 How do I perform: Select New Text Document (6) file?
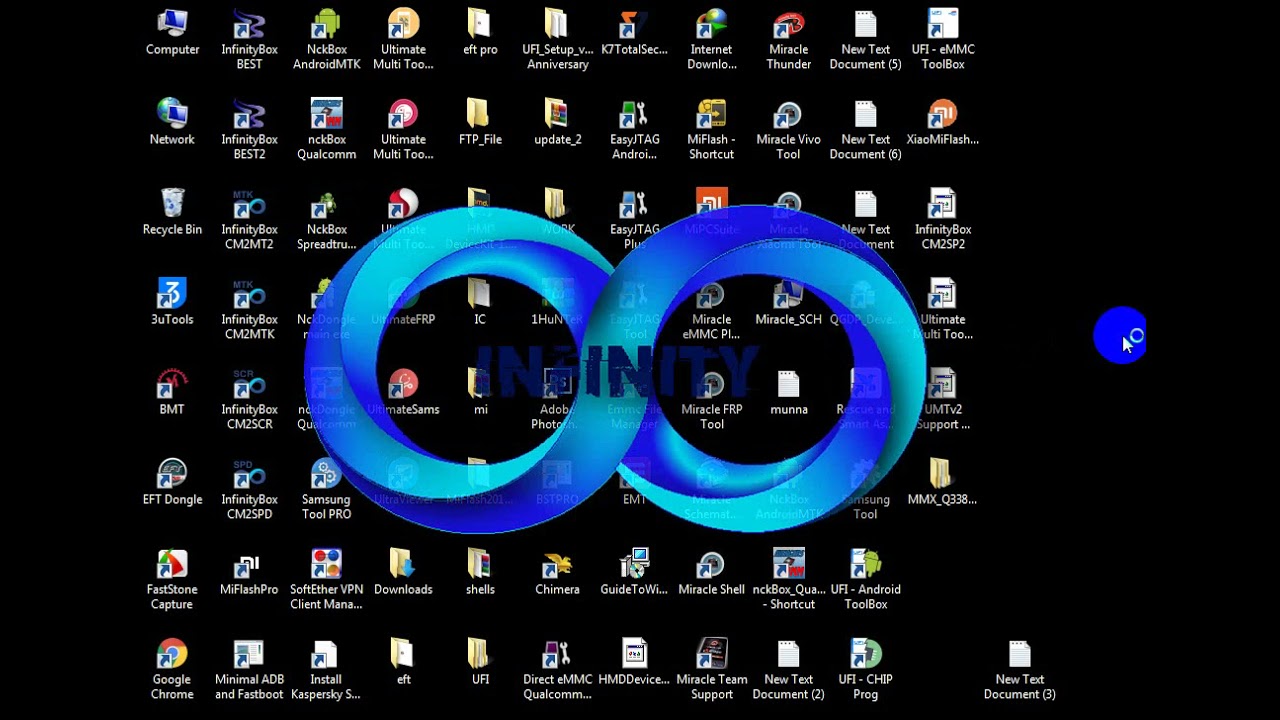point(865,130)
